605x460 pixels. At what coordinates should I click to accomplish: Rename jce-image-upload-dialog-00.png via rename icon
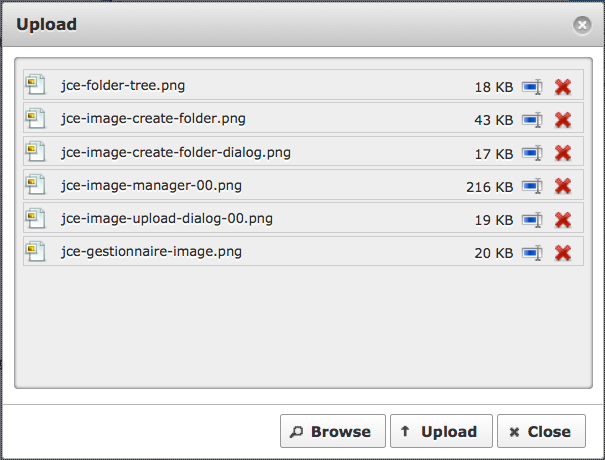click(x=532, y=220)
